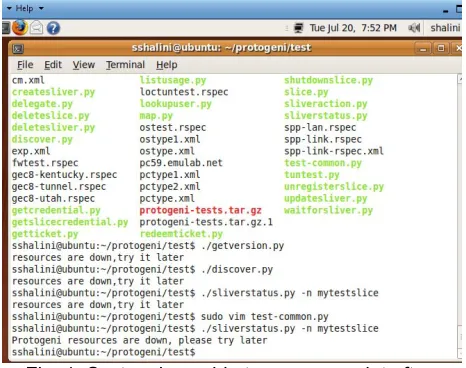Click gec8-utah.rspec file name

pos(53,198)
